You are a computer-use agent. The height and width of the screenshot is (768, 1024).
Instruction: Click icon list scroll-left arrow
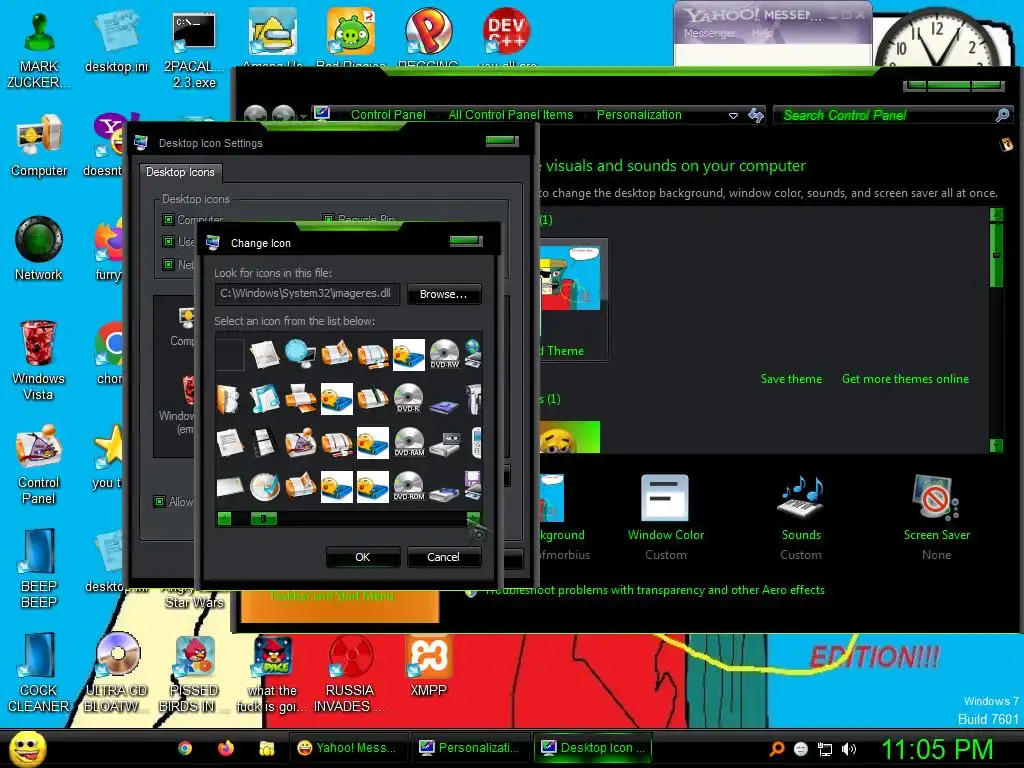(x=224, y=519)
